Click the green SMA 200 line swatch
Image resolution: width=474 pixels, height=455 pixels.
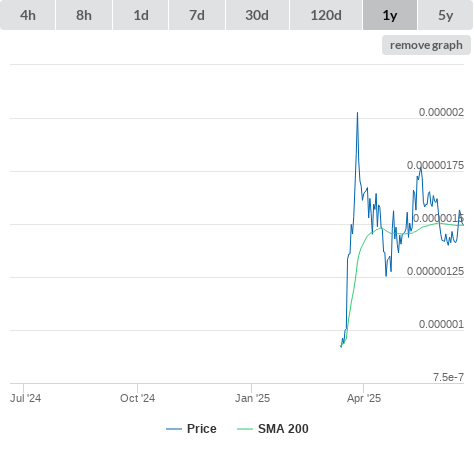[x=245, y=429]
